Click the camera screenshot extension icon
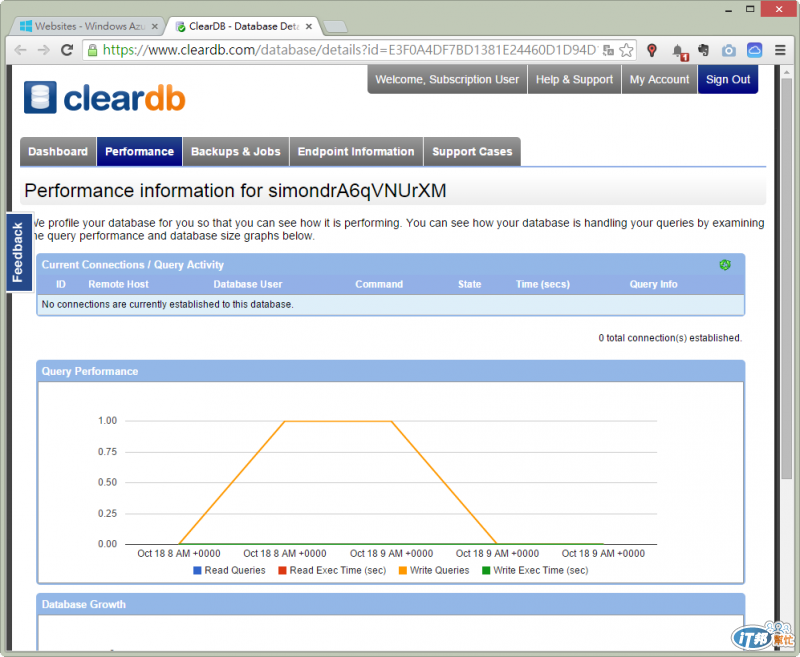The image size is (800, 657). click(729, 50)
